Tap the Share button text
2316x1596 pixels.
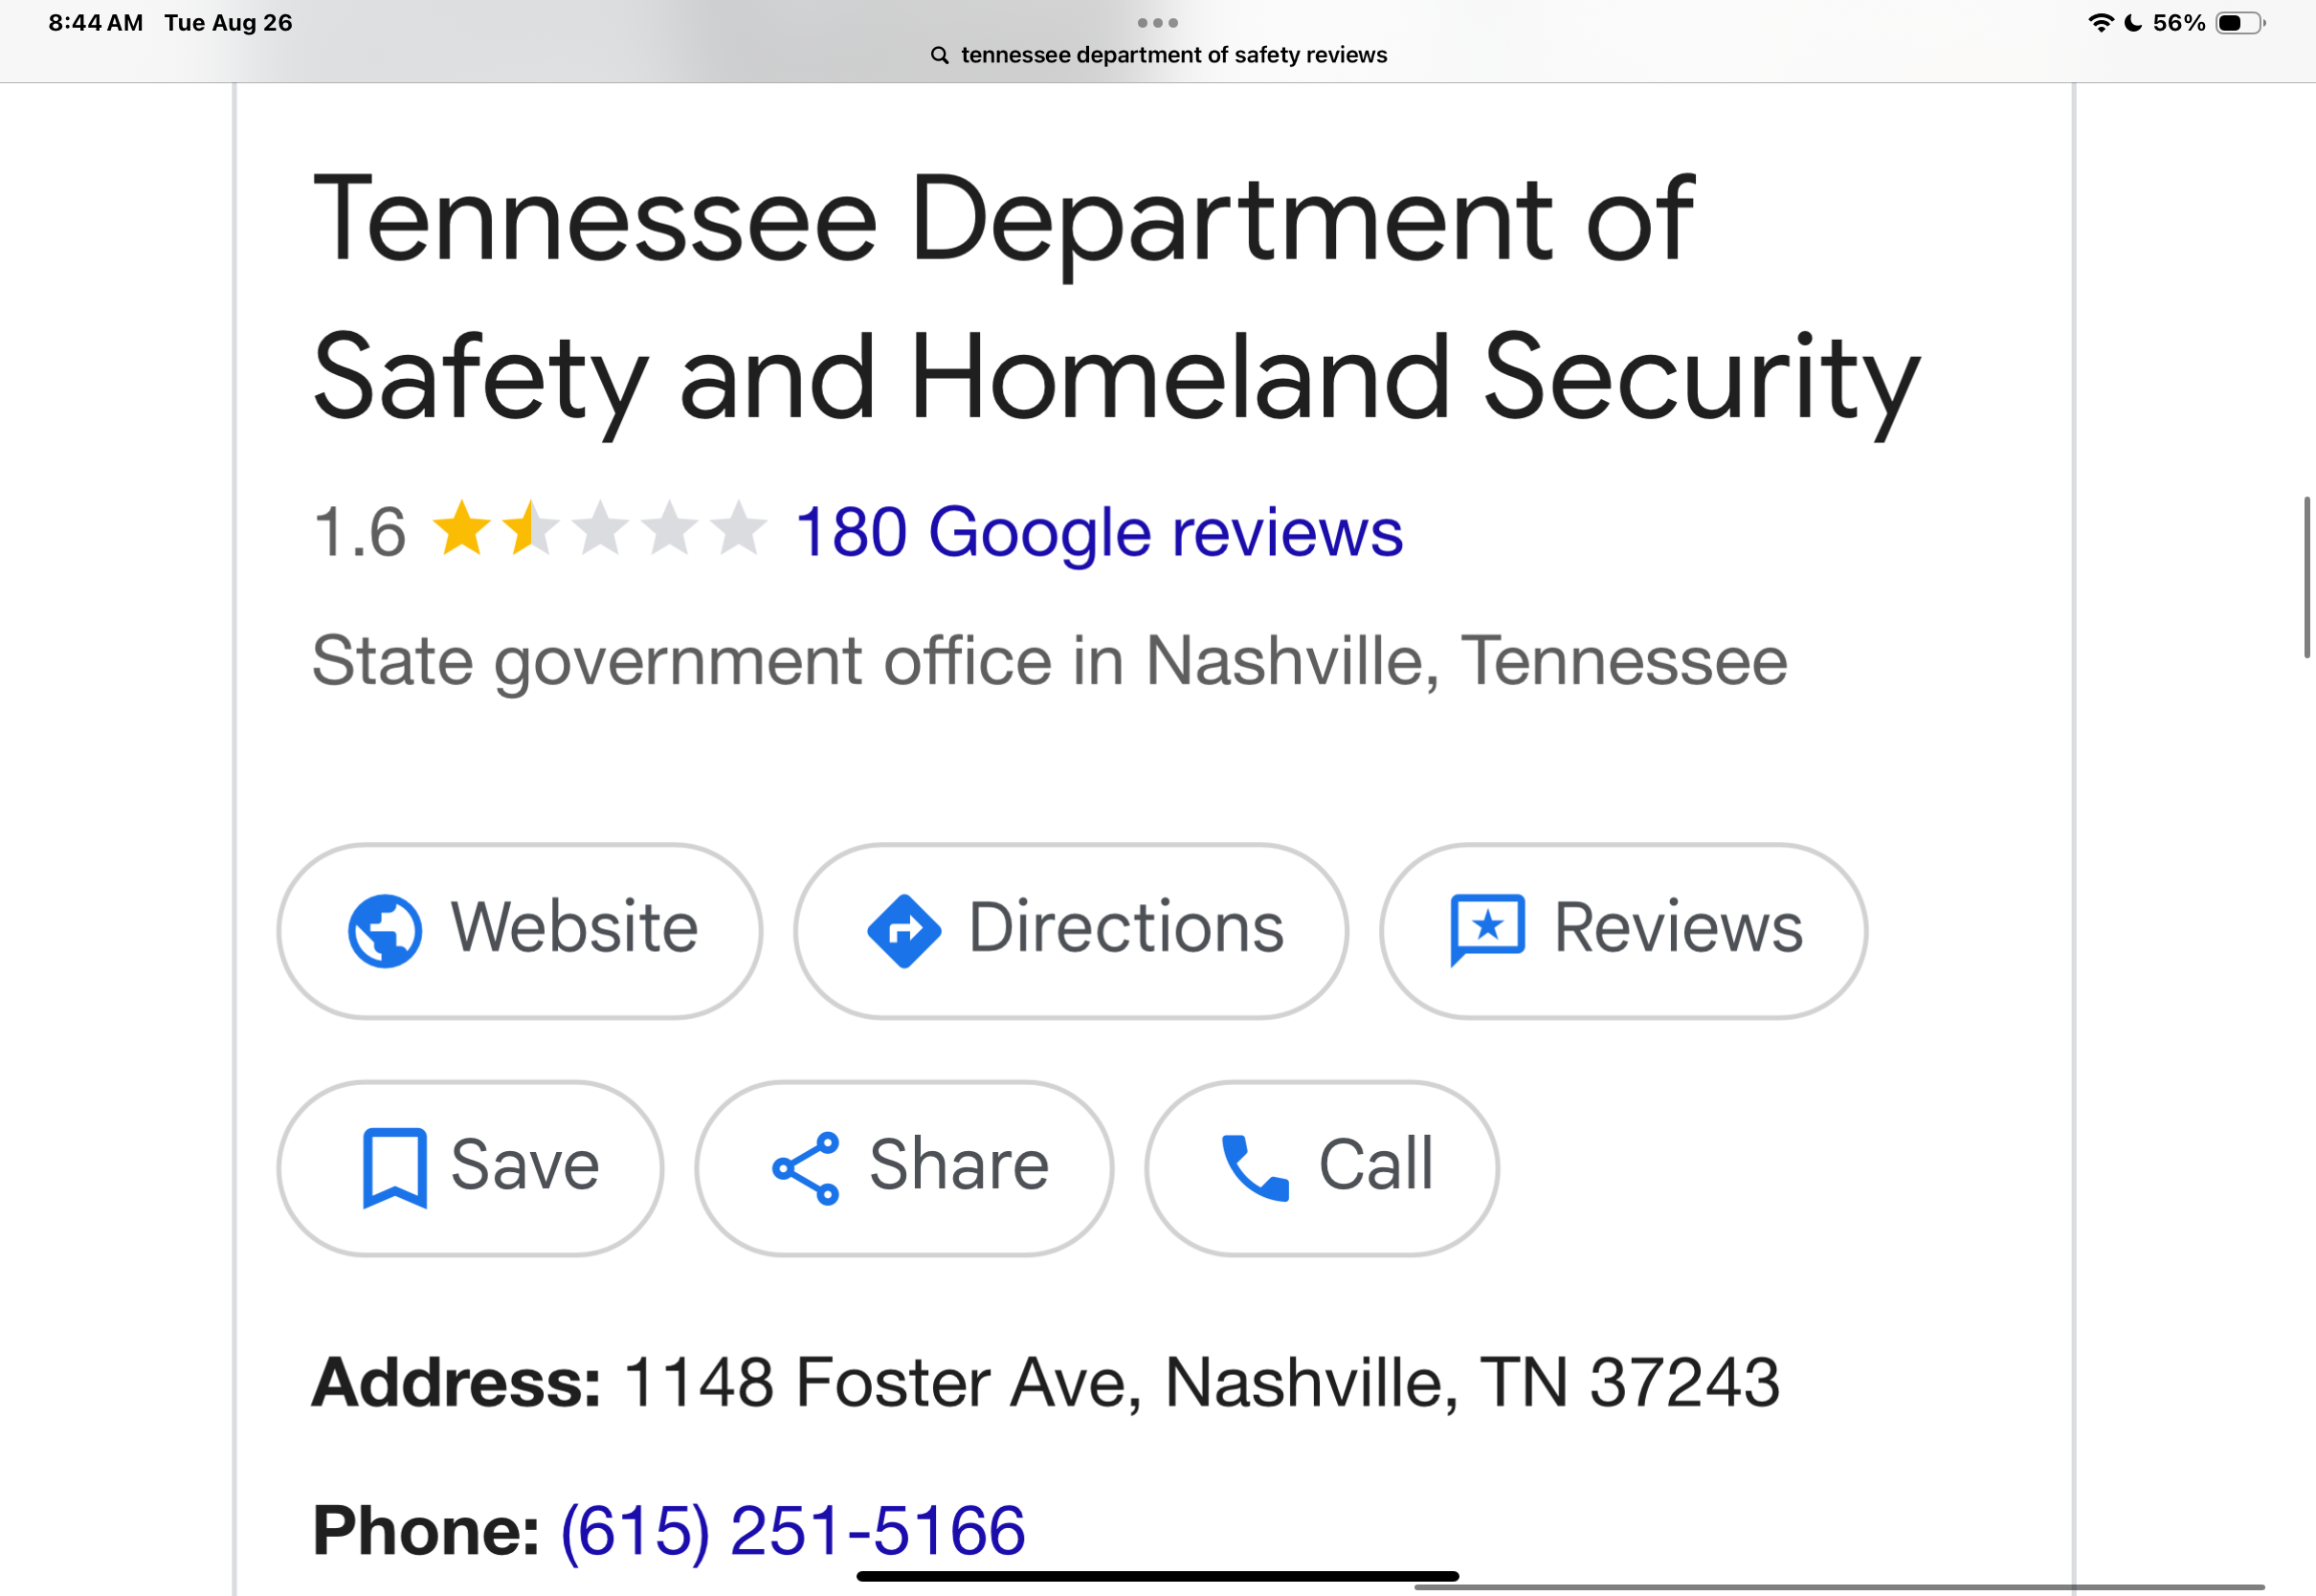point(959,1165)
